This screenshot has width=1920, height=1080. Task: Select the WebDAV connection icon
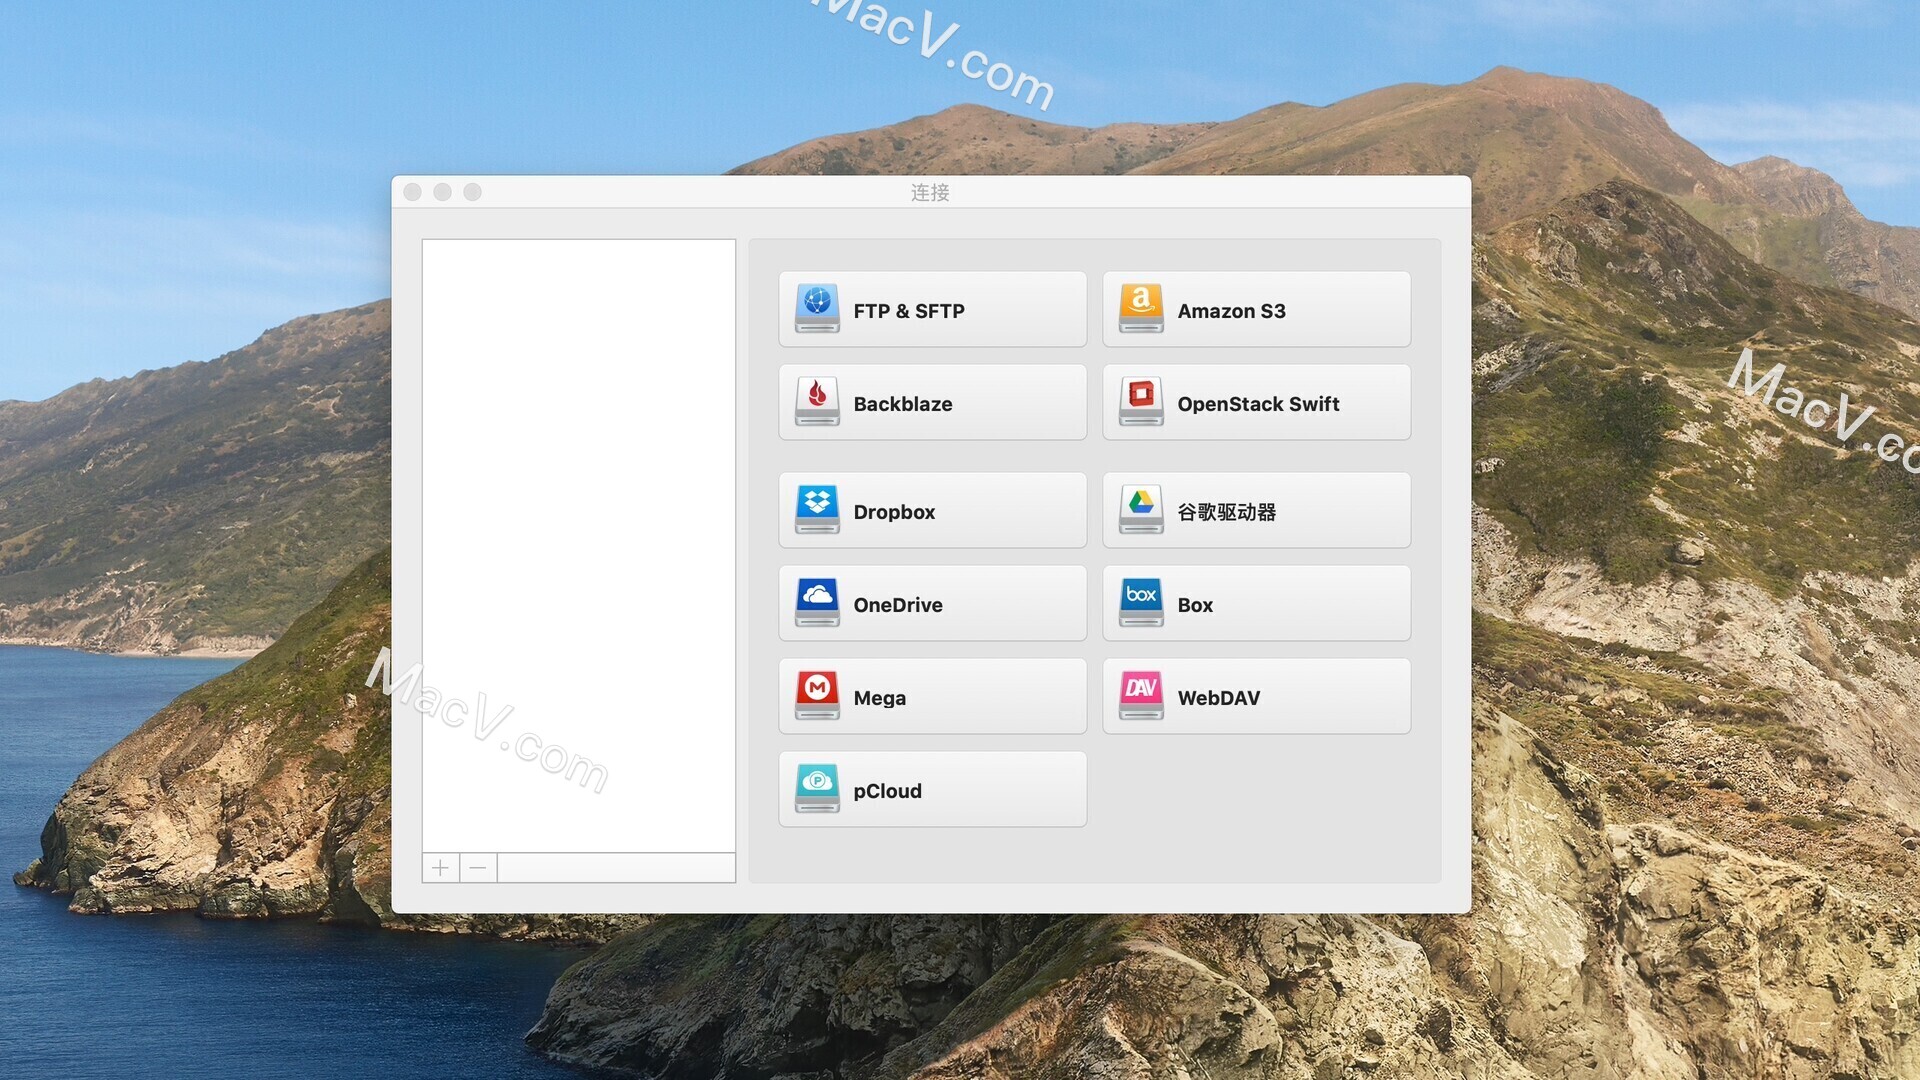(1139, 696)
